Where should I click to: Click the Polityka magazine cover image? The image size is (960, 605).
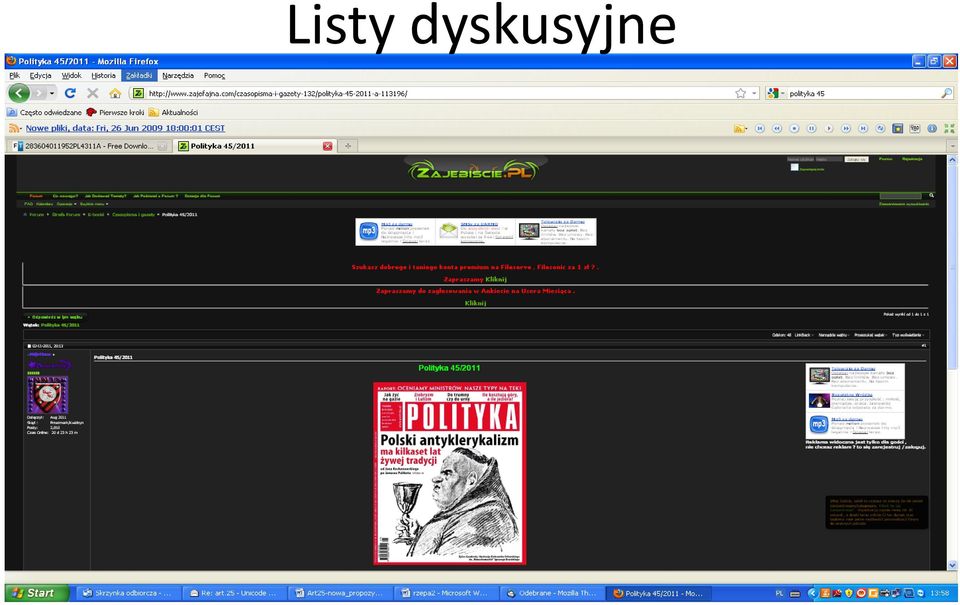[x=450, y=473]
